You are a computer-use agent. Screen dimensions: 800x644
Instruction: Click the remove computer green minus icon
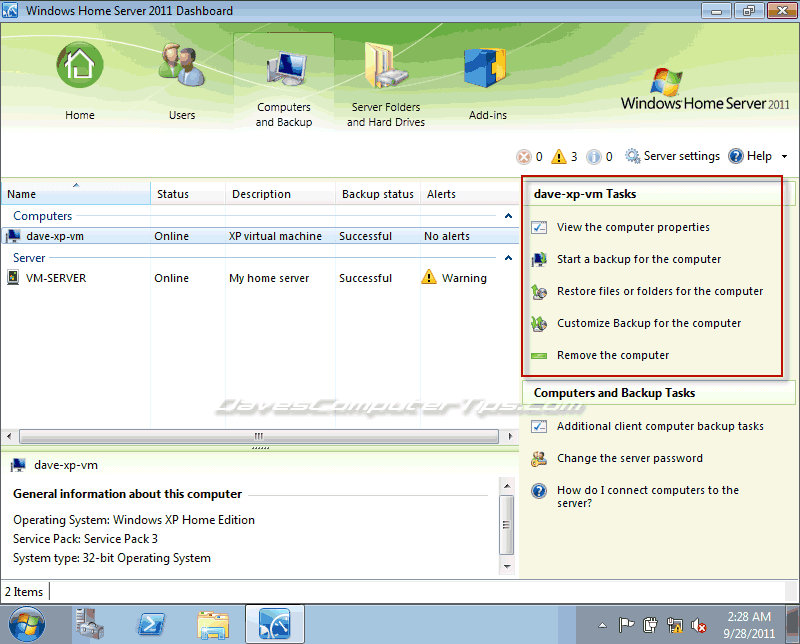(x=539, y=356)
